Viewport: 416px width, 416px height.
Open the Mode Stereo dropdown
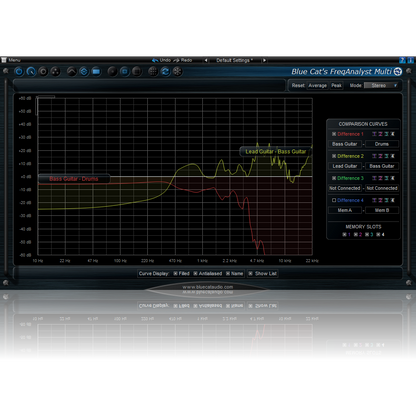point(381,86)
